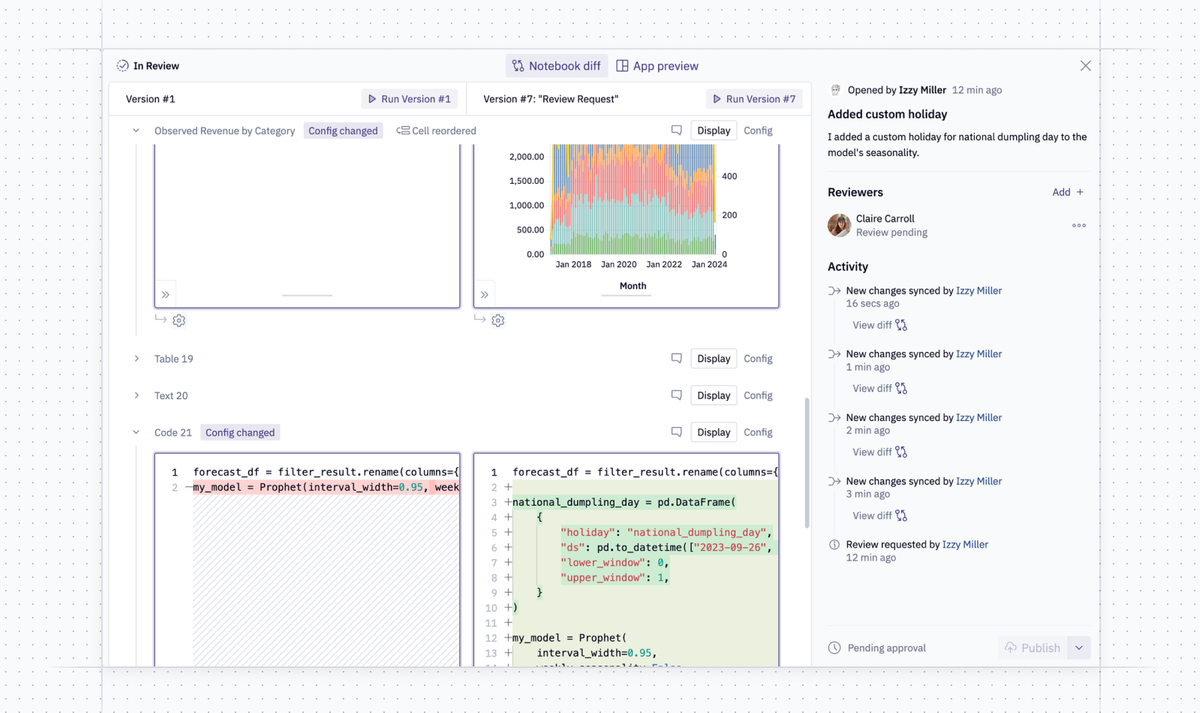Expand the Text 20 cell
1200x713 pixels.
(x=136, y=396)
